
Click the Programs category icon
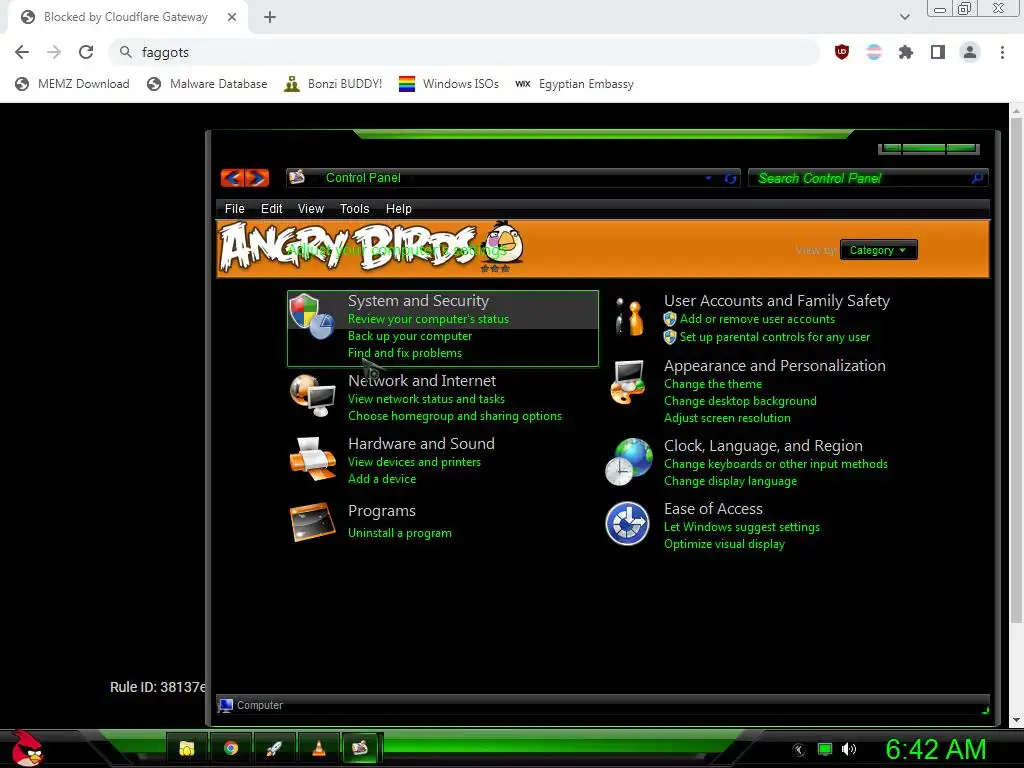pyautogui.click(x=313, y=522)
